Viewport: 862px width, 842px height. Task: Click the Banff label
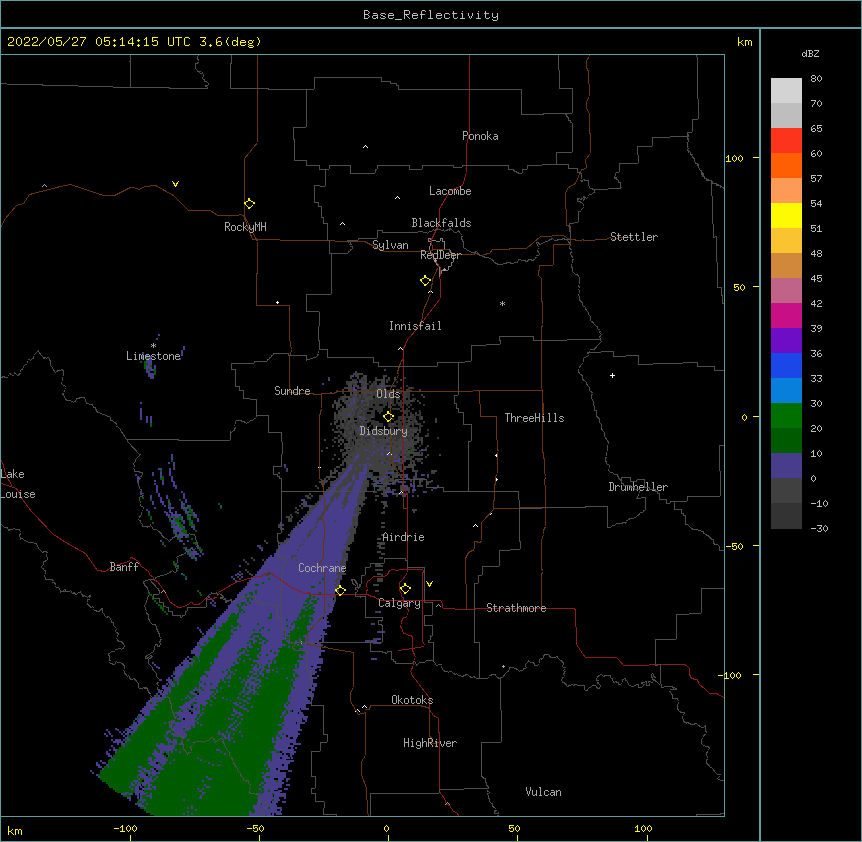pos(124,567)
